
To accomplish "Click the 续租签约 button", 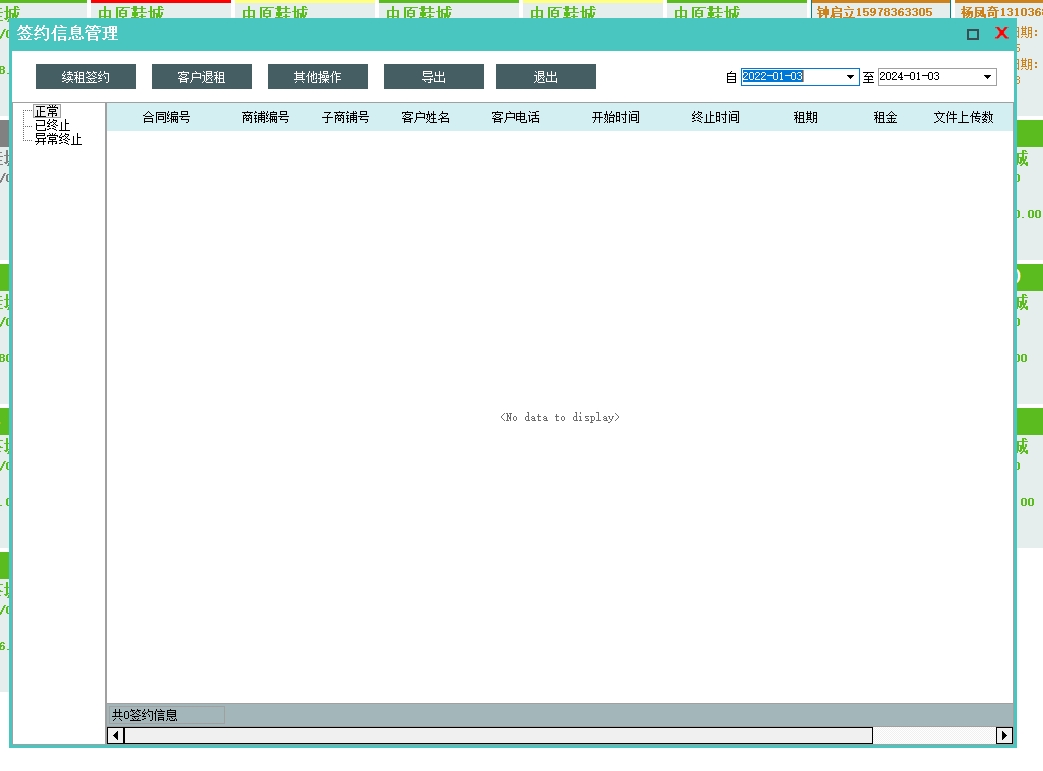I will 86,77.
